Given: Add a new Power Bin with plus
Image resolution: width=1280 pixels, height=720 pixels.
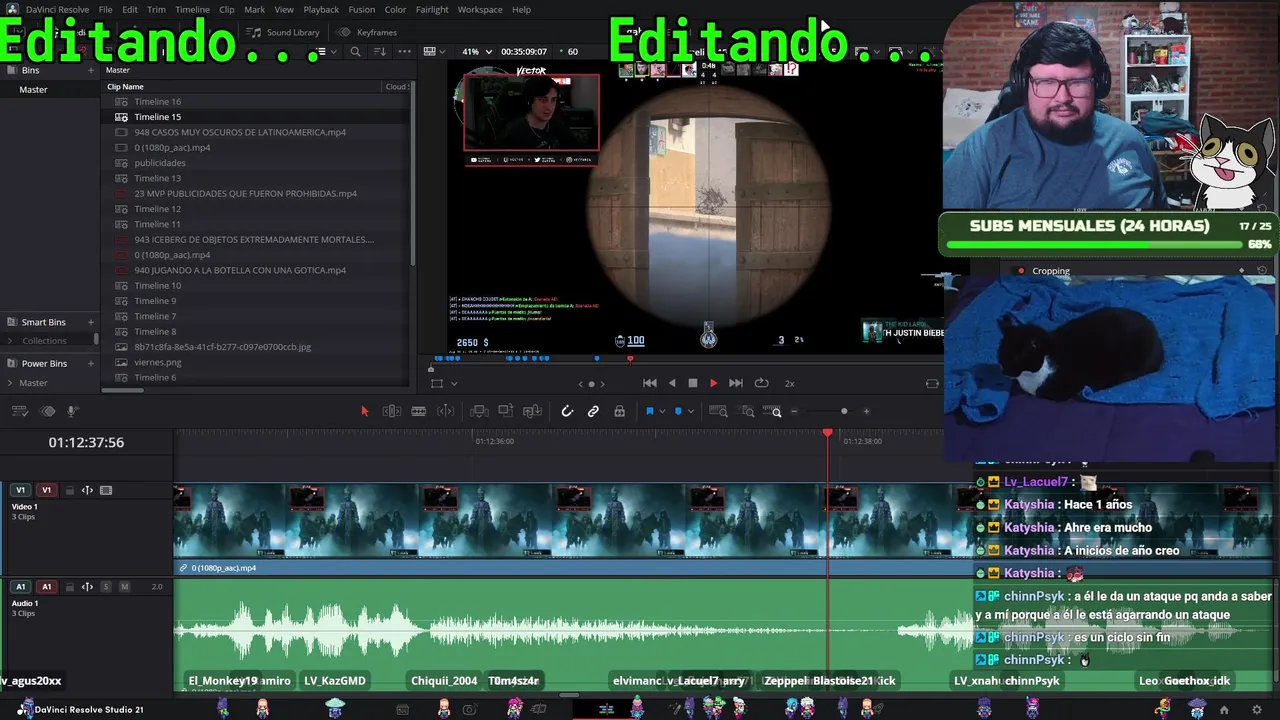Looking at the screenshot, I should pyautogui.click(x=91, y=363).
